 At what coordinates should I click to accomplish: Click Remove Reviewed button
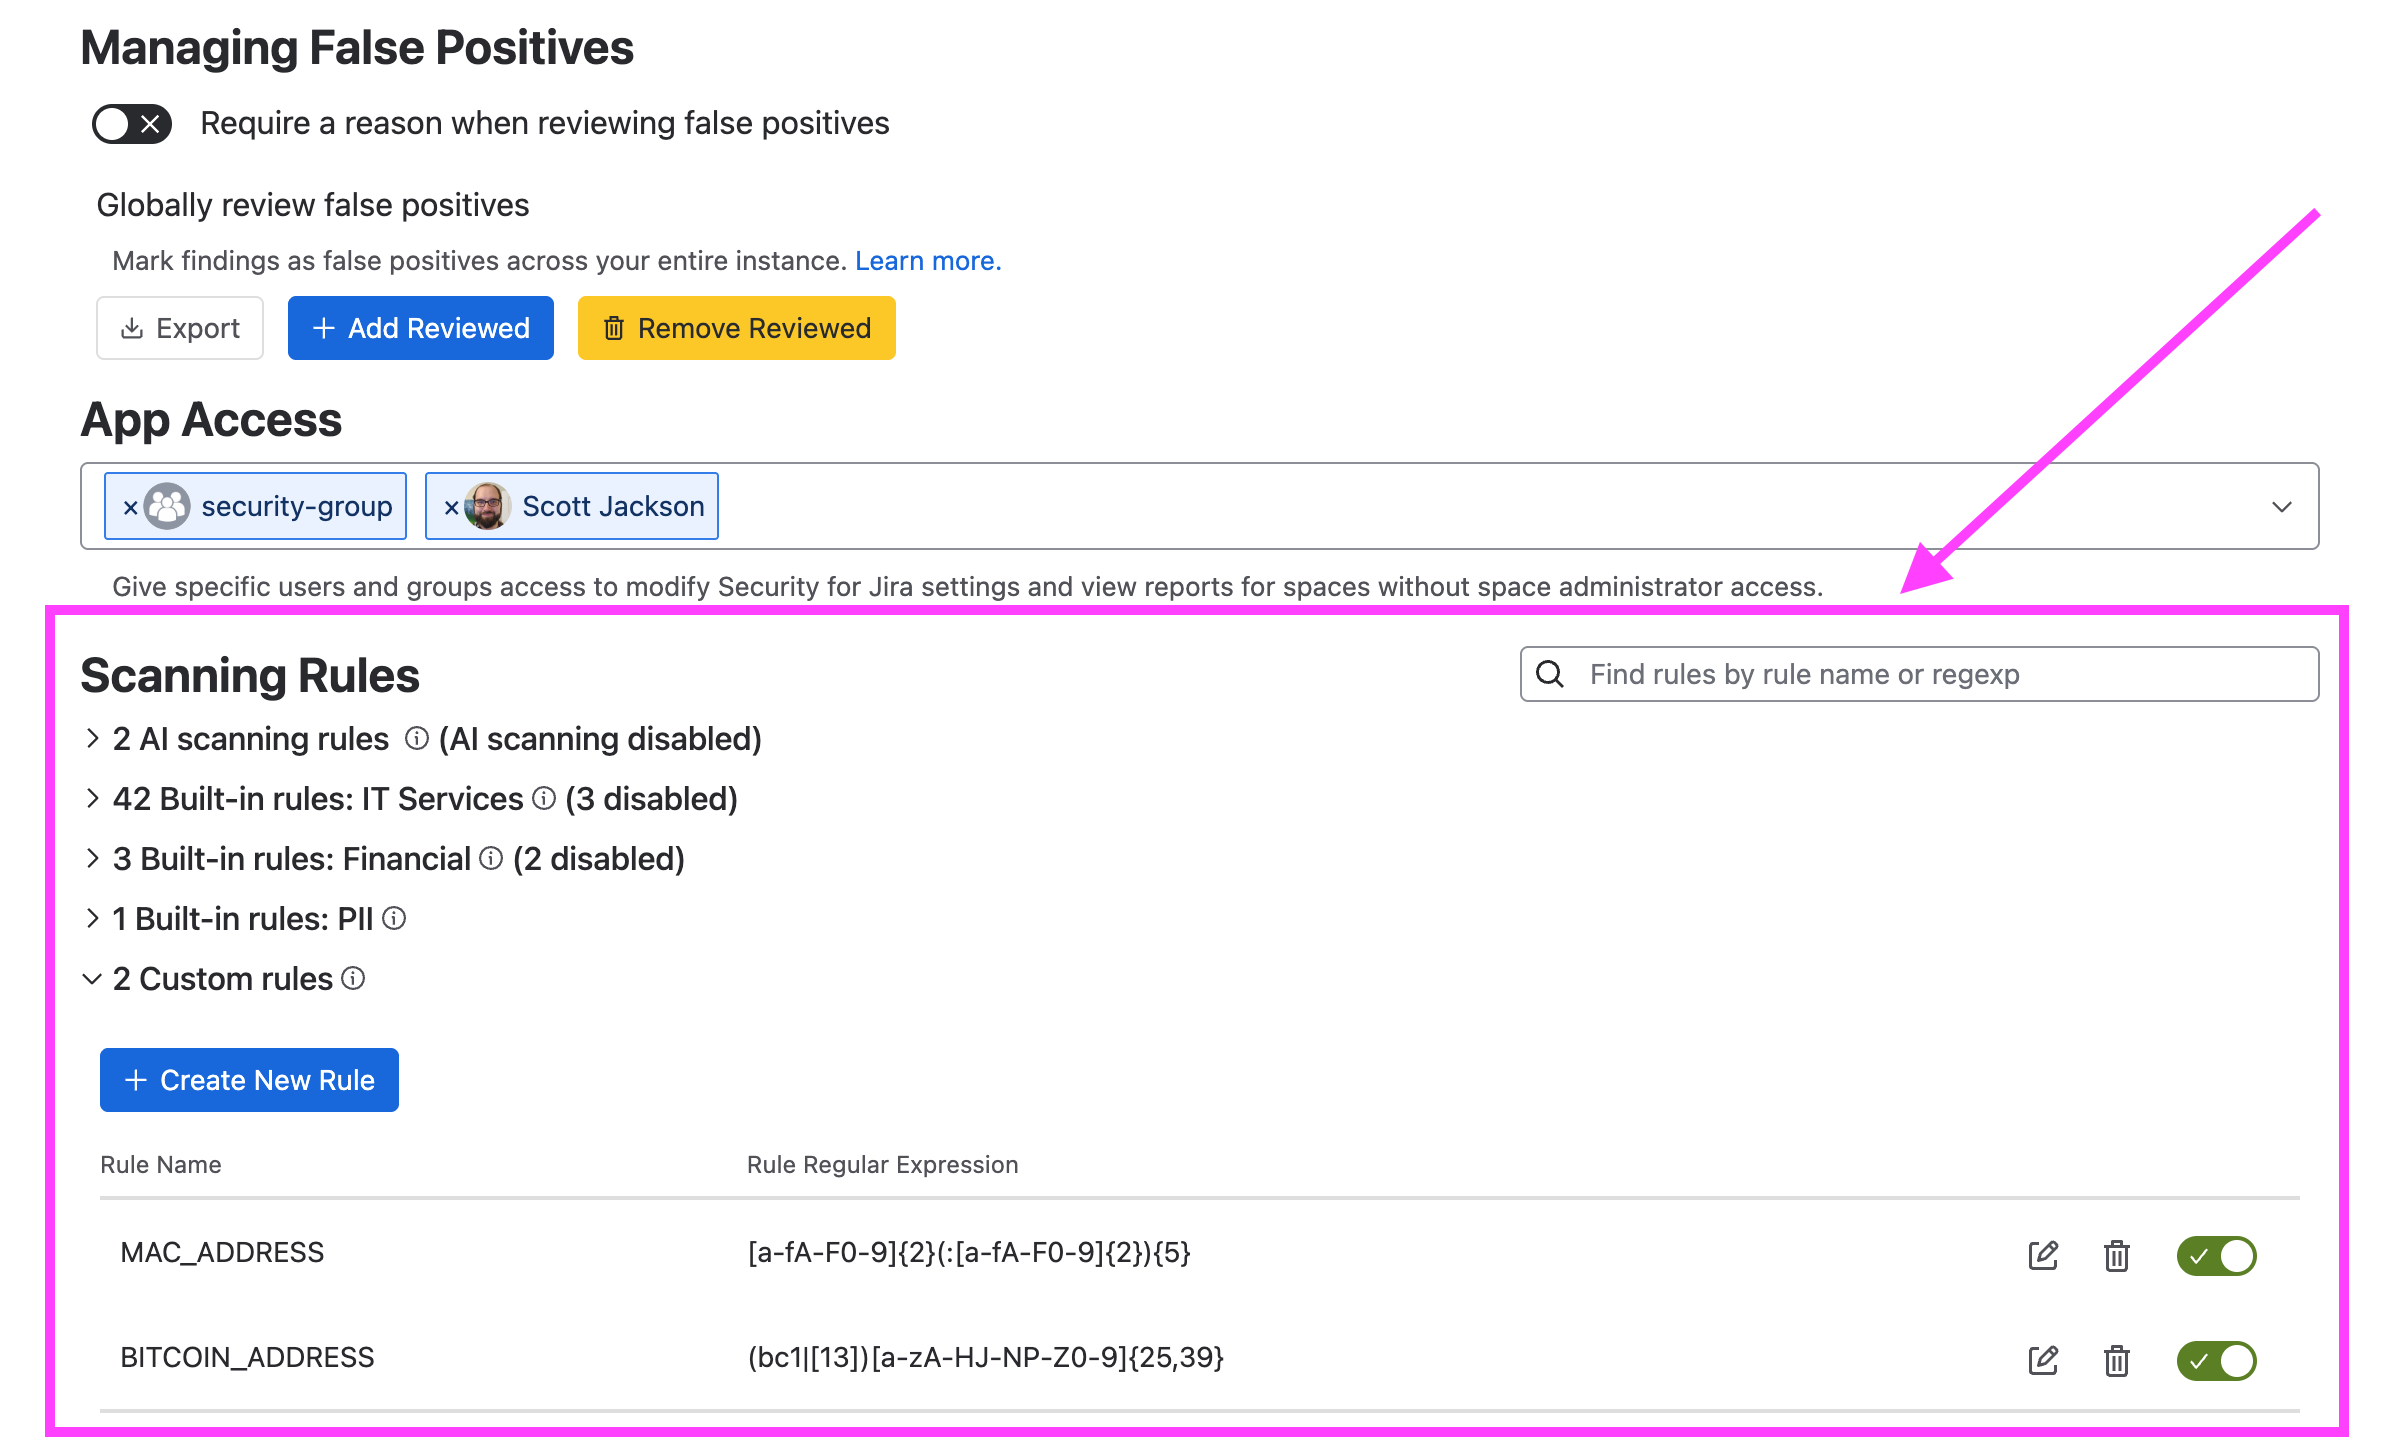pyautogui.click(x=737, y=328)
